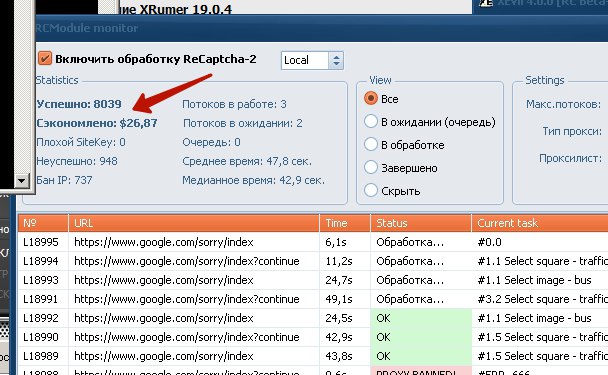Click the 'Проксилист:' settings label
608x375 pixels.
click(x=570, y=158)
